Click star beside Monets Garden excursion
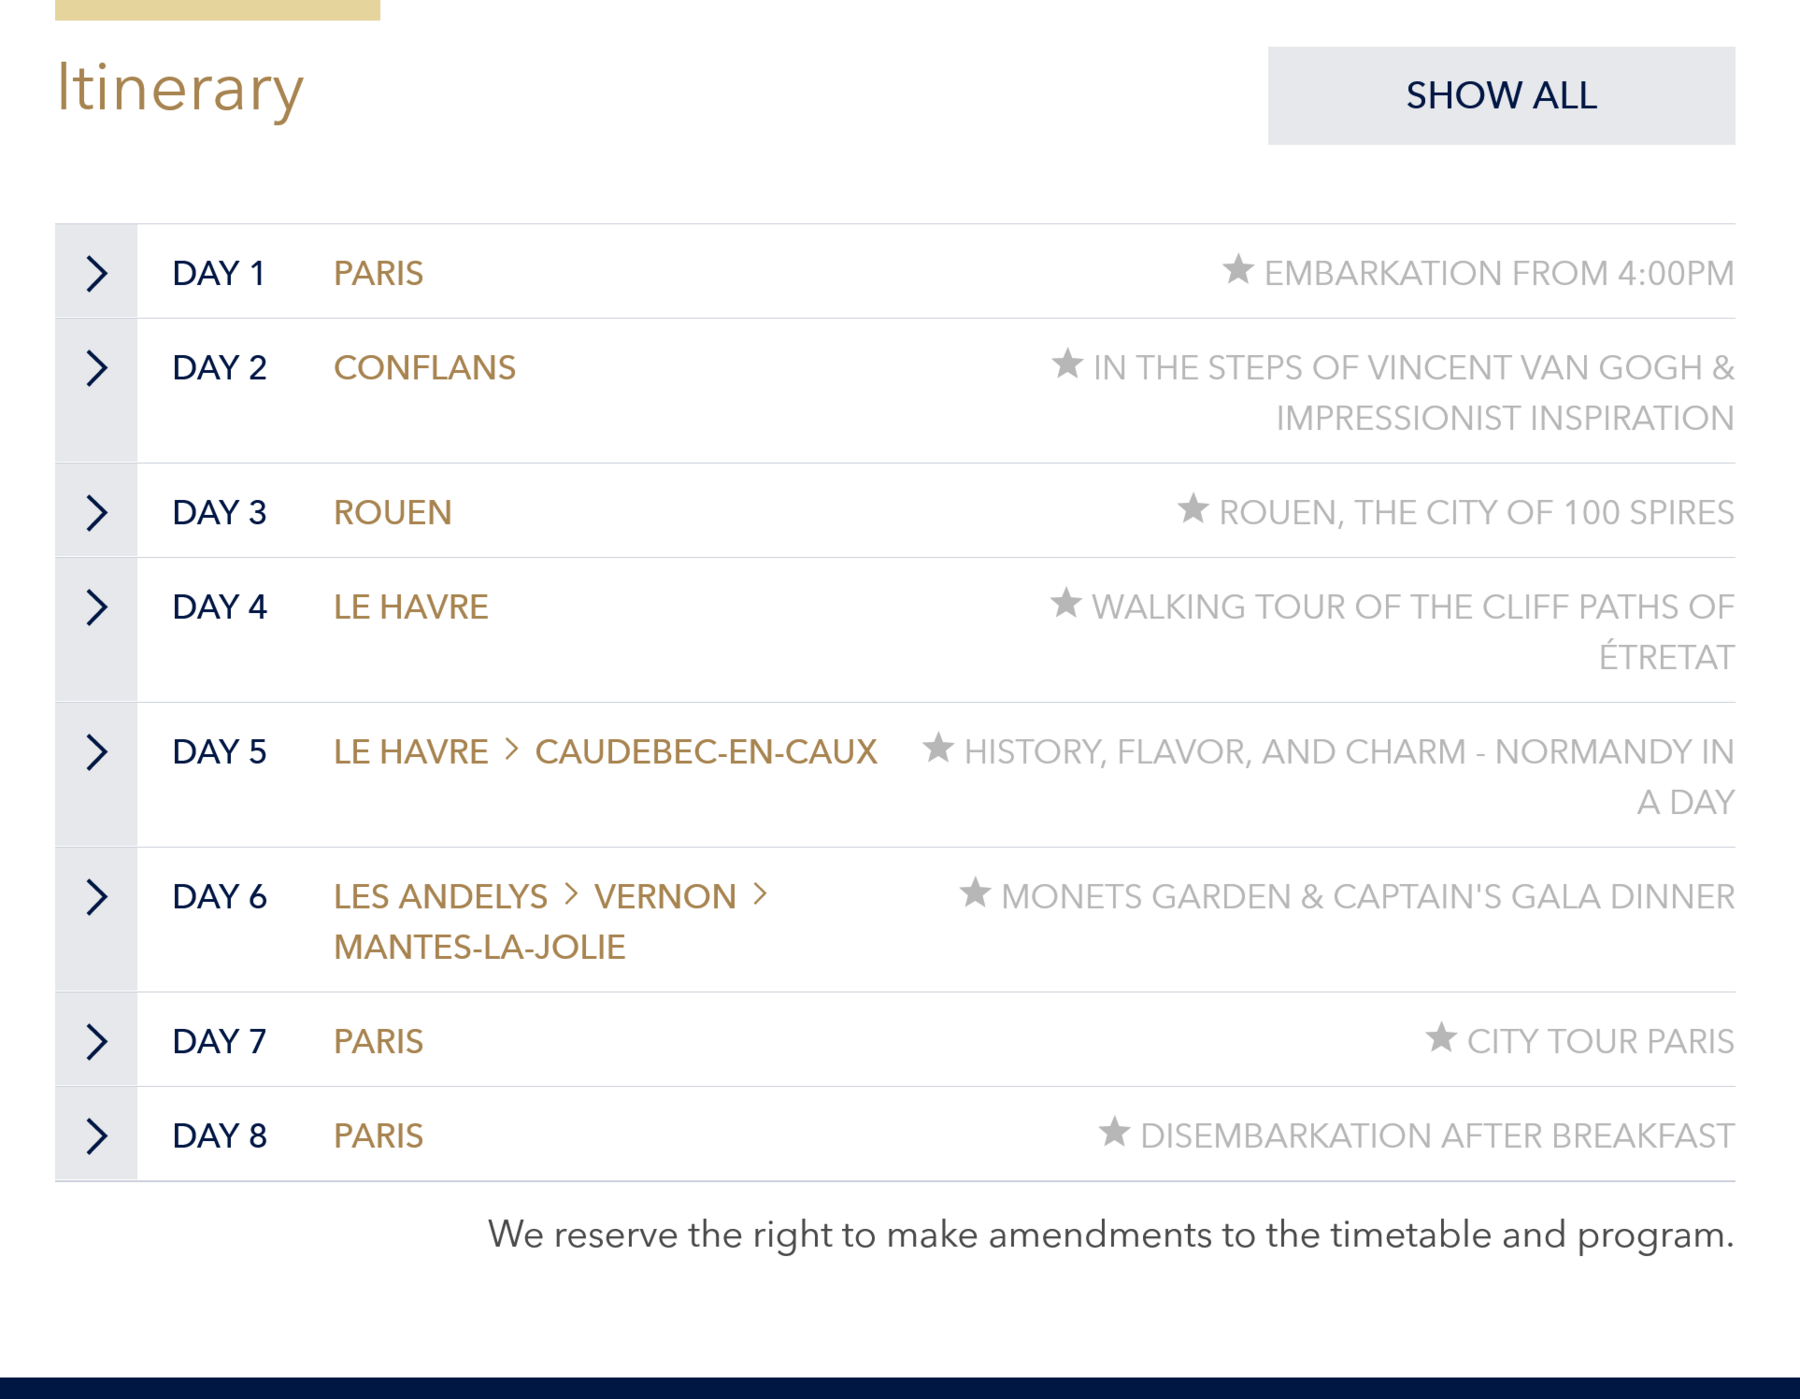Image resolution: width=1800 pixels, height=1399 pixels. pyautogui.click(x=974, y=893)
